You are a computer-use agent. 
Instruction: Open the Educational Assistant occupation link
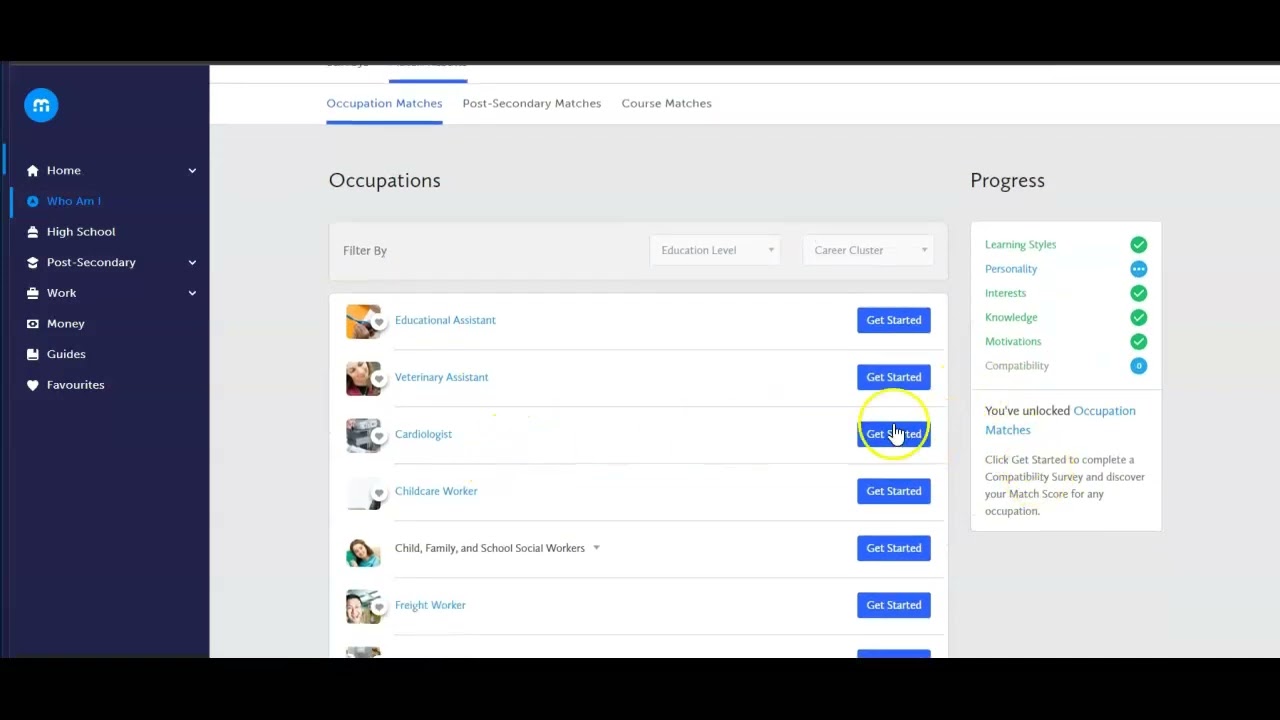445,320
